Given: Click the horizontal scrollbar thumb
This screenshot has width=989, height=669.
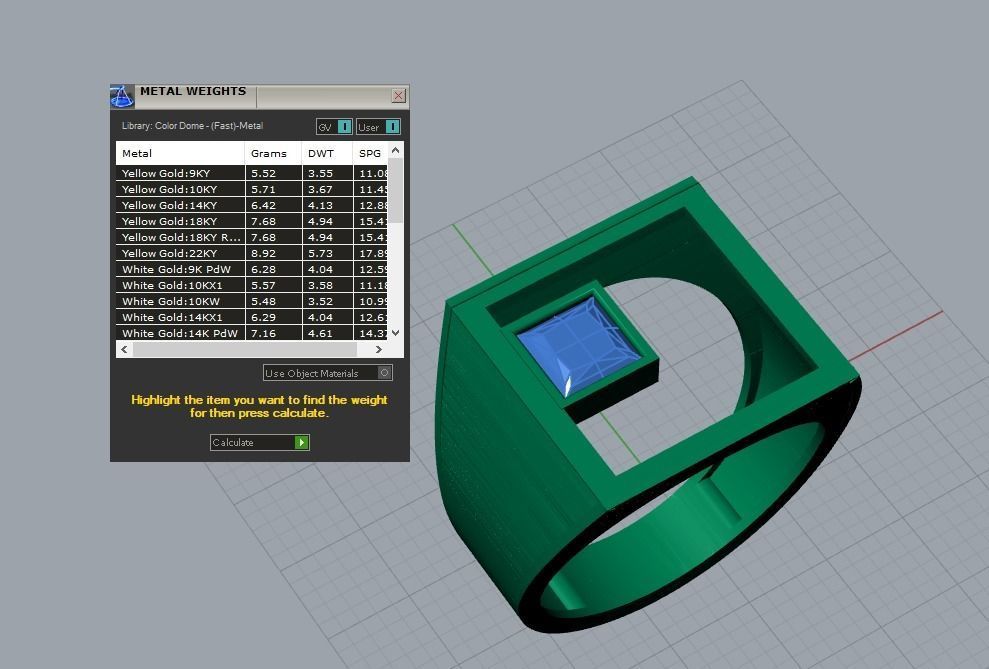Looking at the screenshot, I should click(245, 349).
